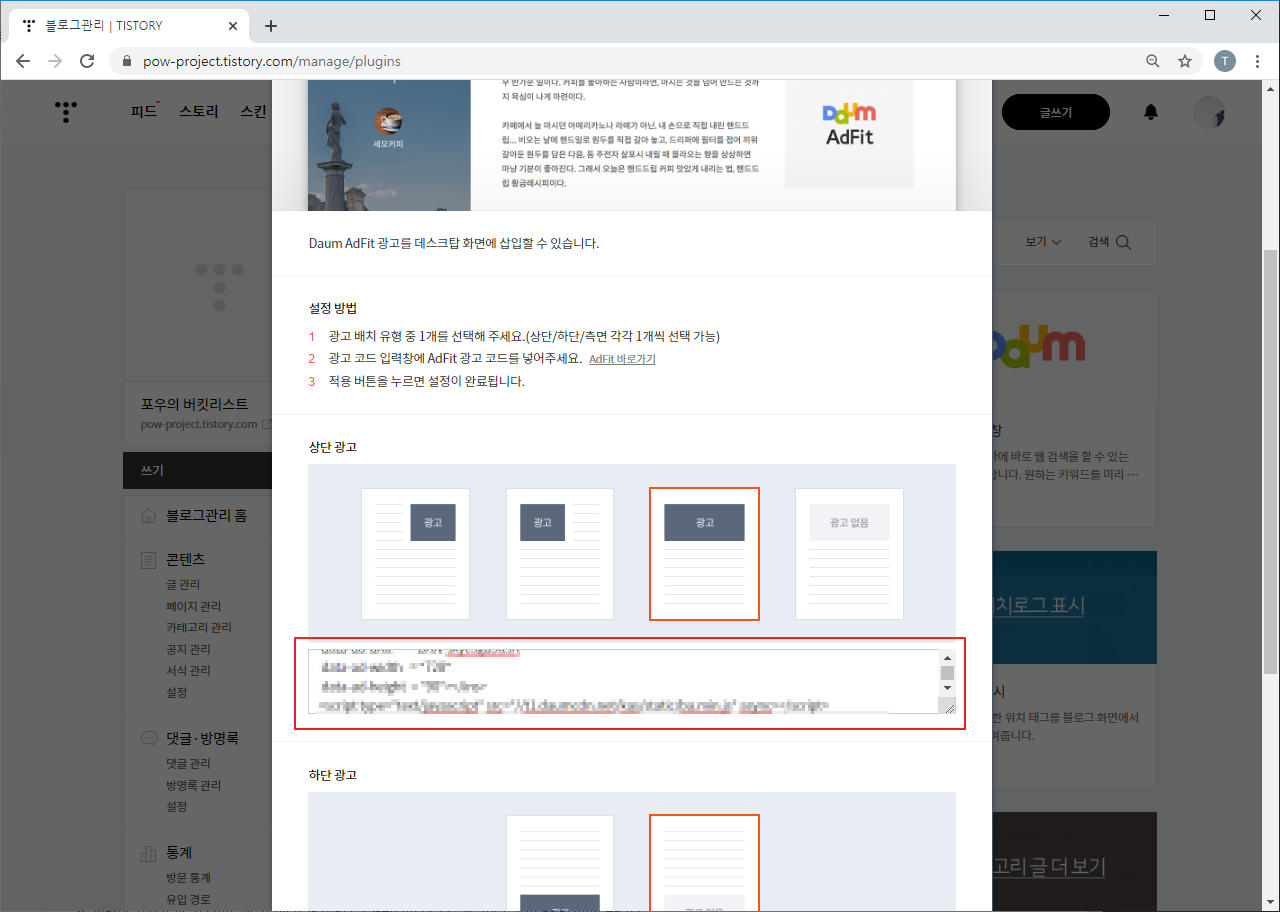Click the 쓰기 button in sidebar
Screen dimensions: 1280x912
coord(198,470)
